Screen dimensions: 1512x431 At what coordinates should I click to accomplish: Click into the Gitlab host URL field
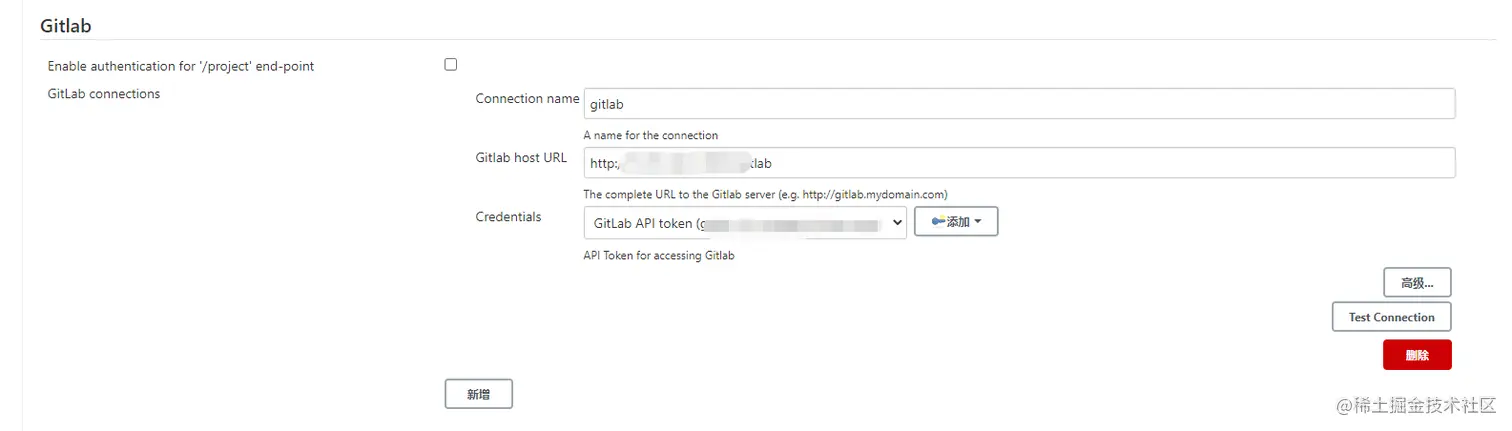[x=1018, y=163]
